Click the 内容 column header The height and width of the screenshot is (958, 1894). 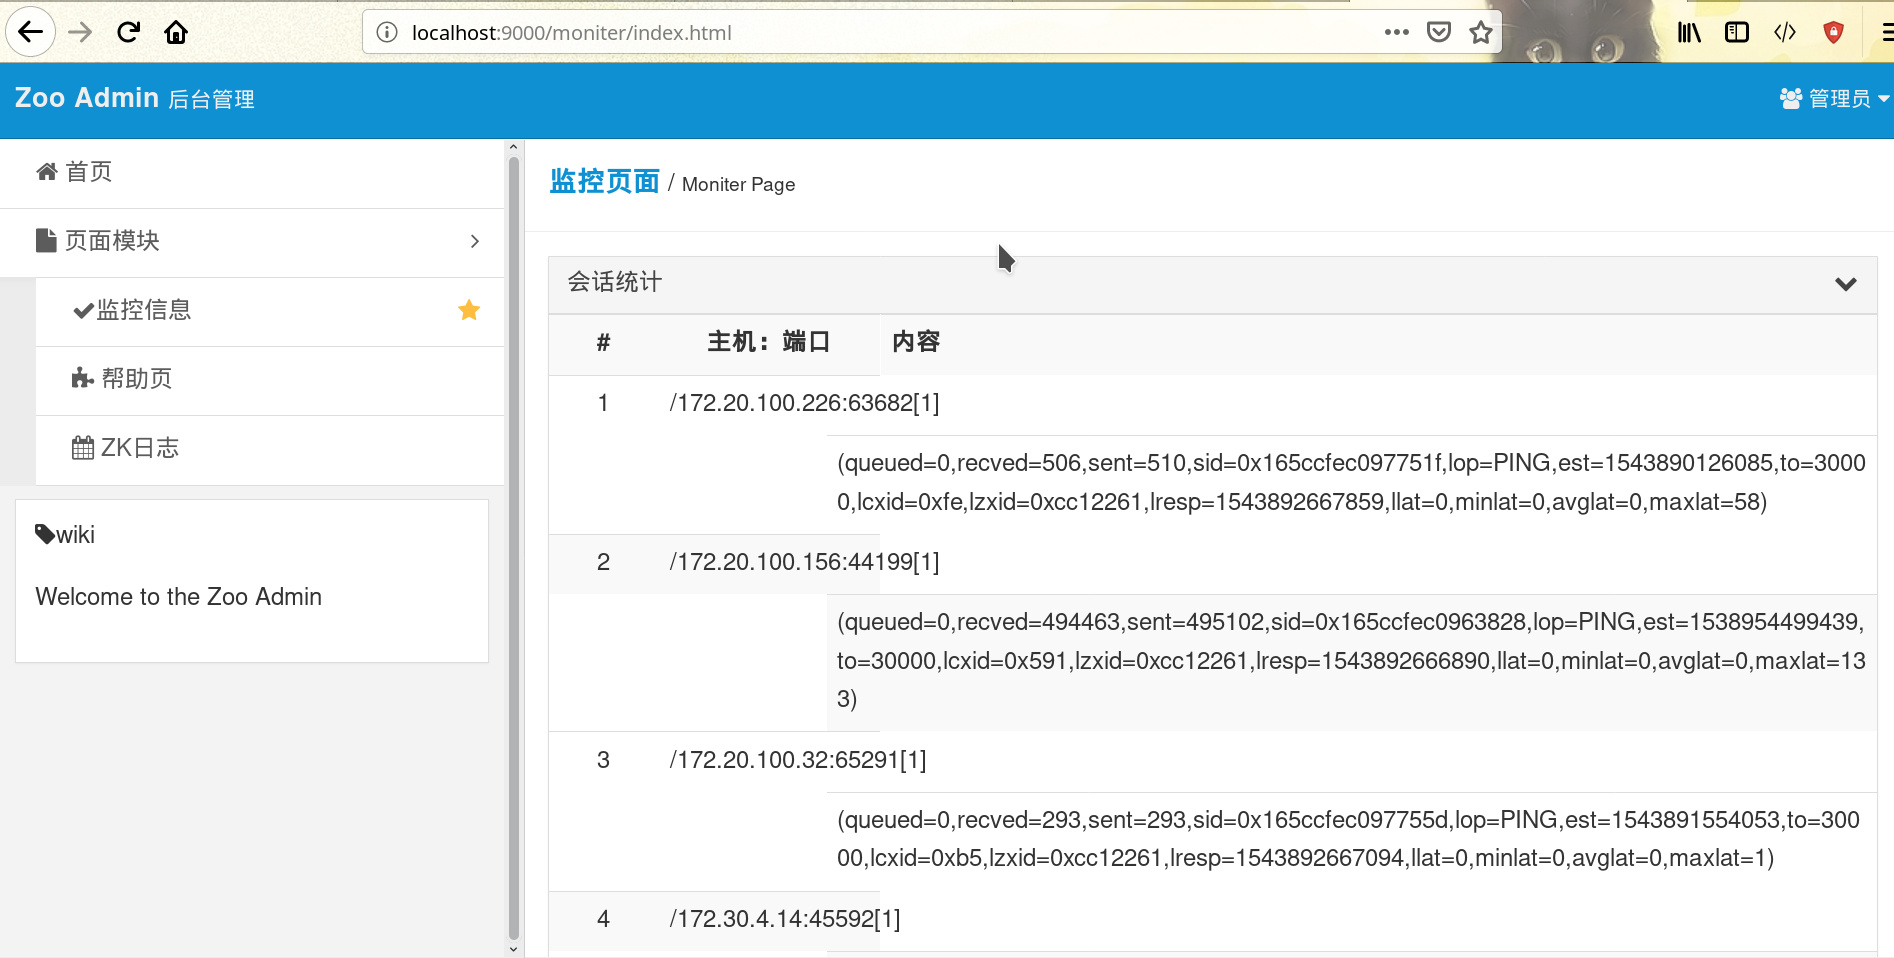pyautogui.click(x=916, y=342)
